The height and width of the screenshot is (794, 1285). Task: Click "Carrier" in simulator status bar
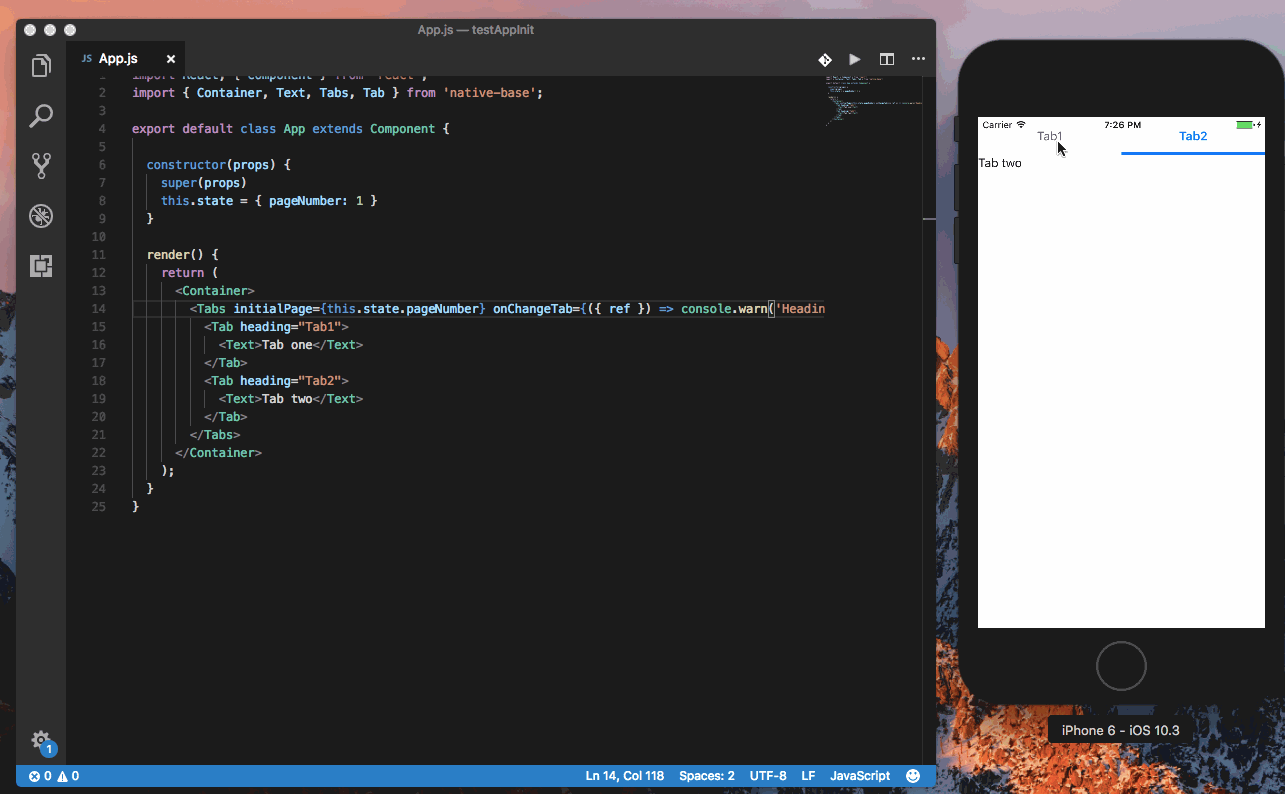[997, 125]
